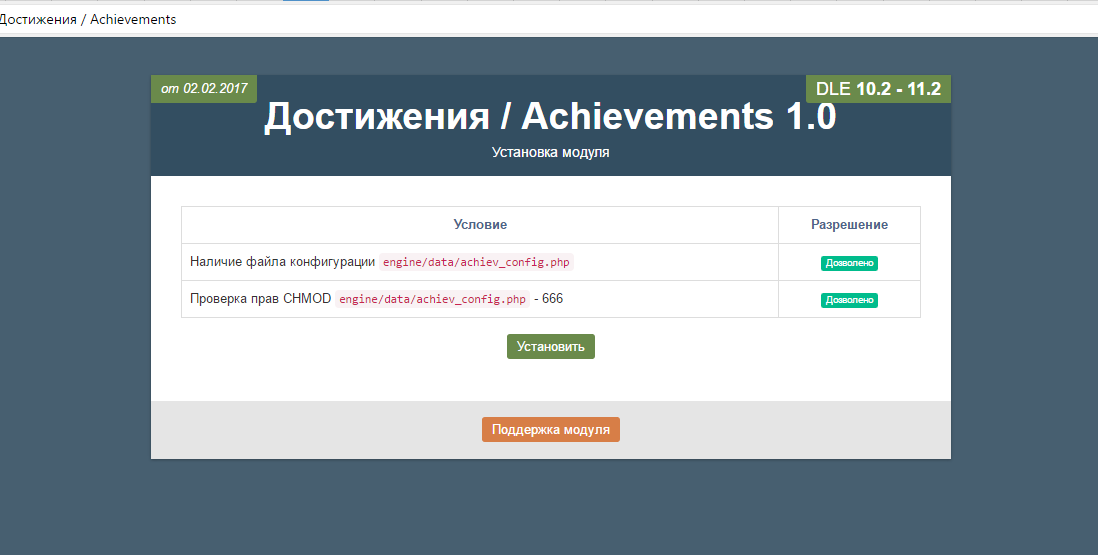1098x555 pixels.
Task: Click the page title text at top
Action: [88, 19]
